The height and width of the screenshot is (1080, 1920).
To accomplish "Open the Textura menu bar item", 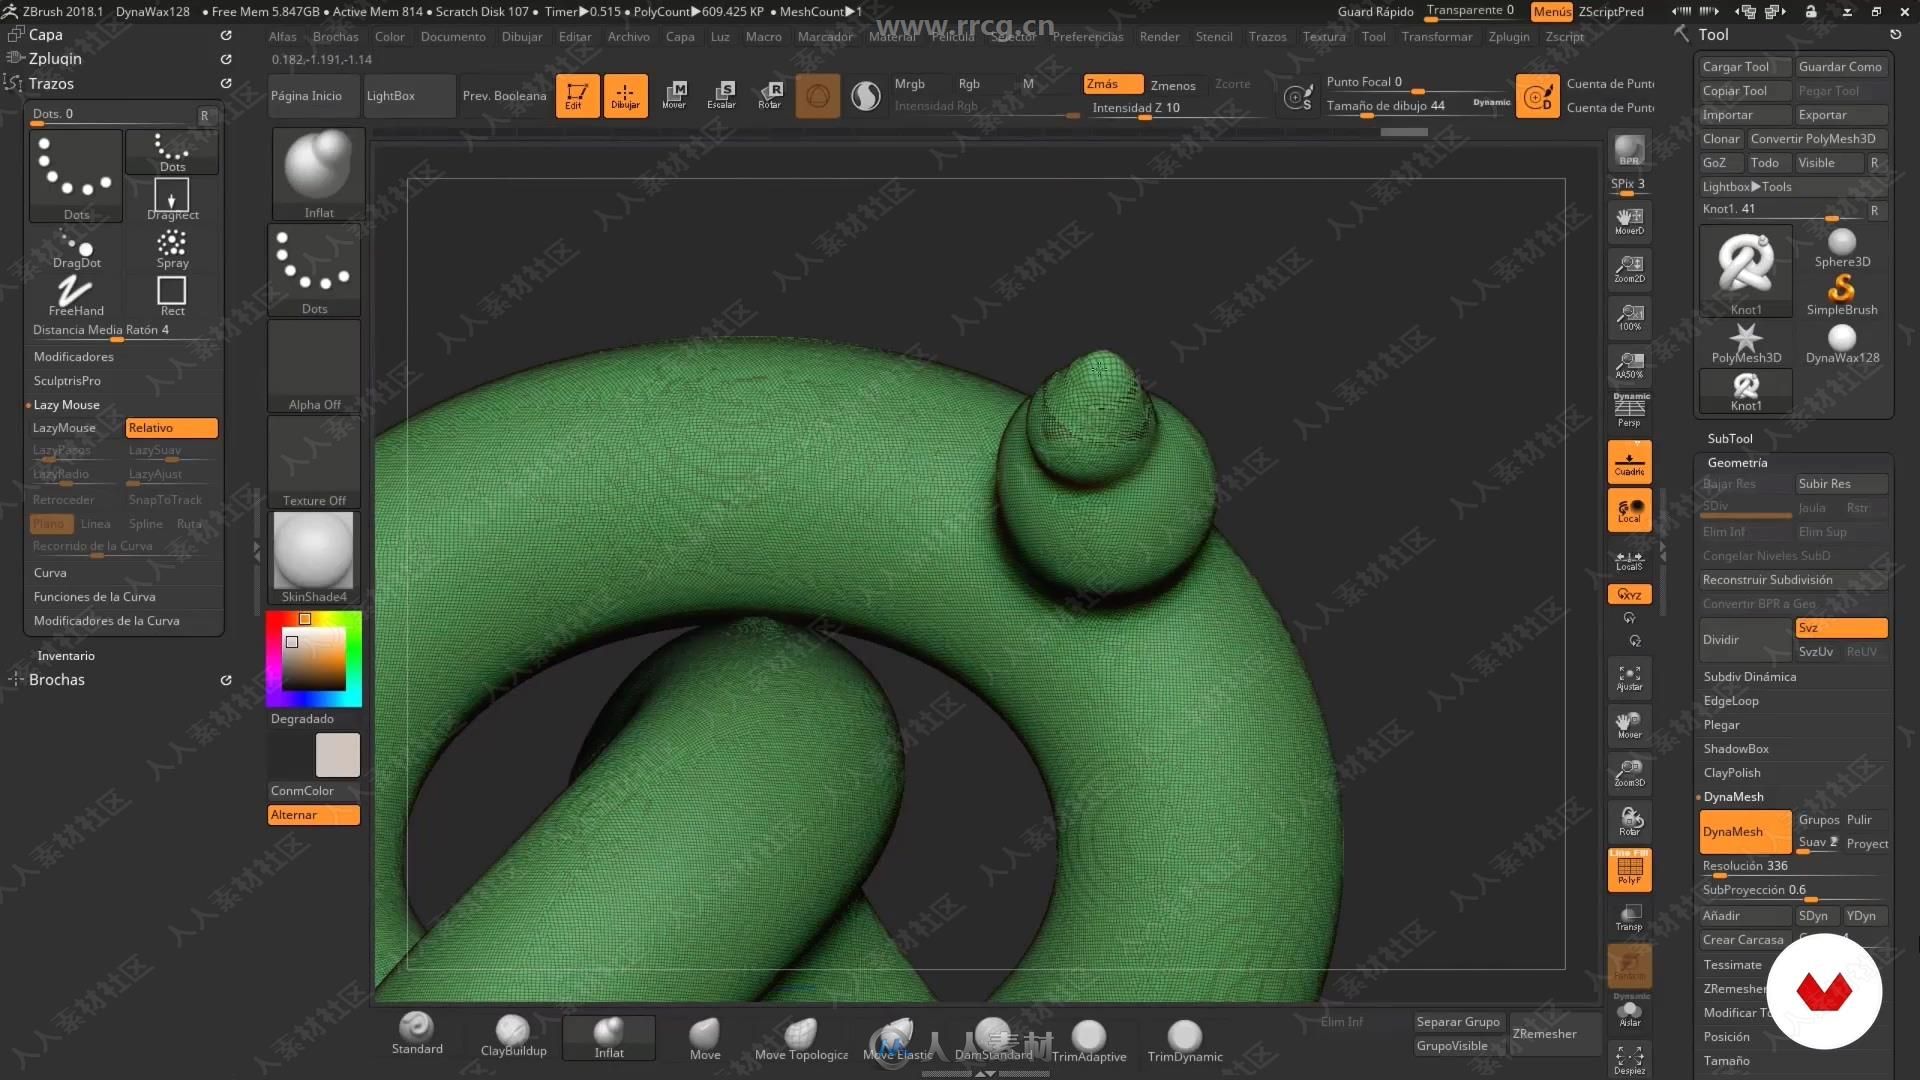I will click(1324, 36).
